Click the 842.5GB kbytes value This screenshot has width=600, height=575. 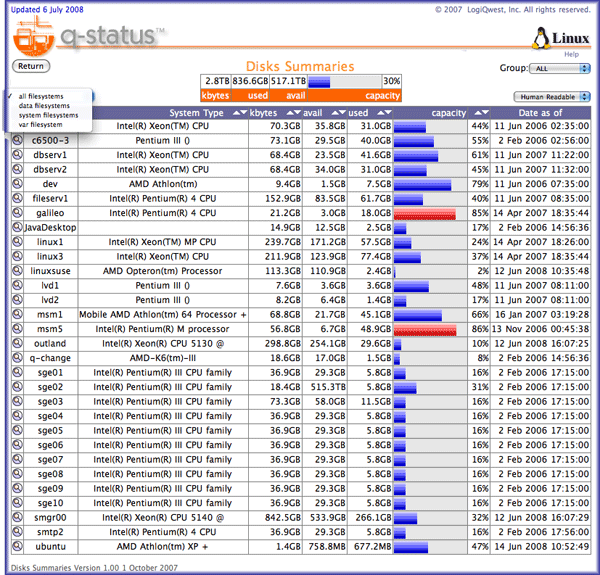coord(282,518)
